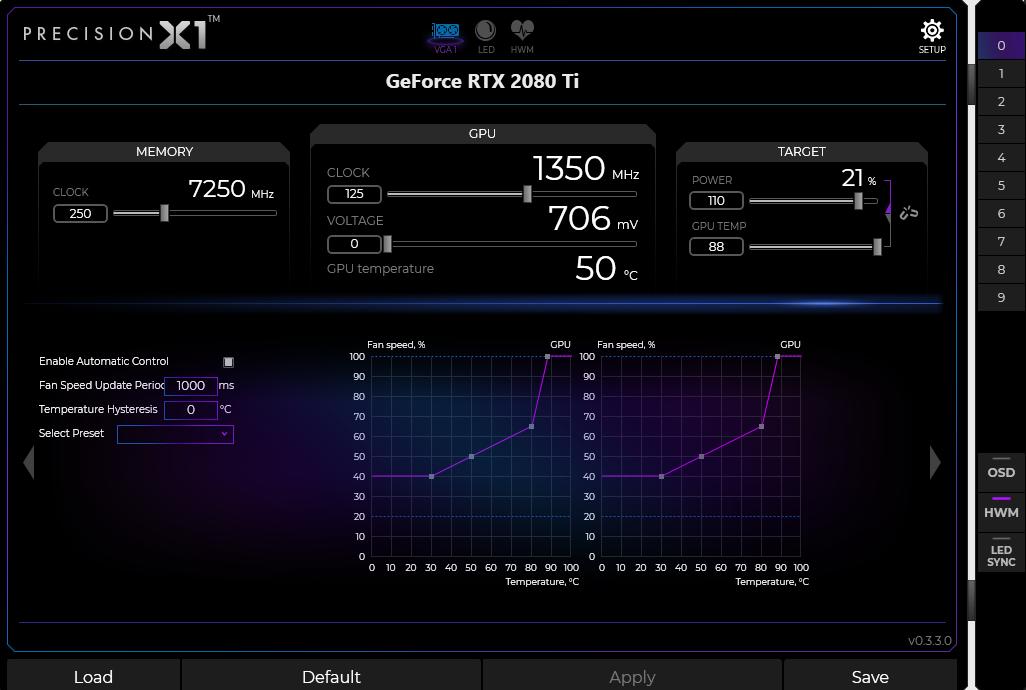Image resolution: width=1026 pixels, height=690 pixels.
Task: Click the left fan curve point at 50°C
Action: pos(471,457)
